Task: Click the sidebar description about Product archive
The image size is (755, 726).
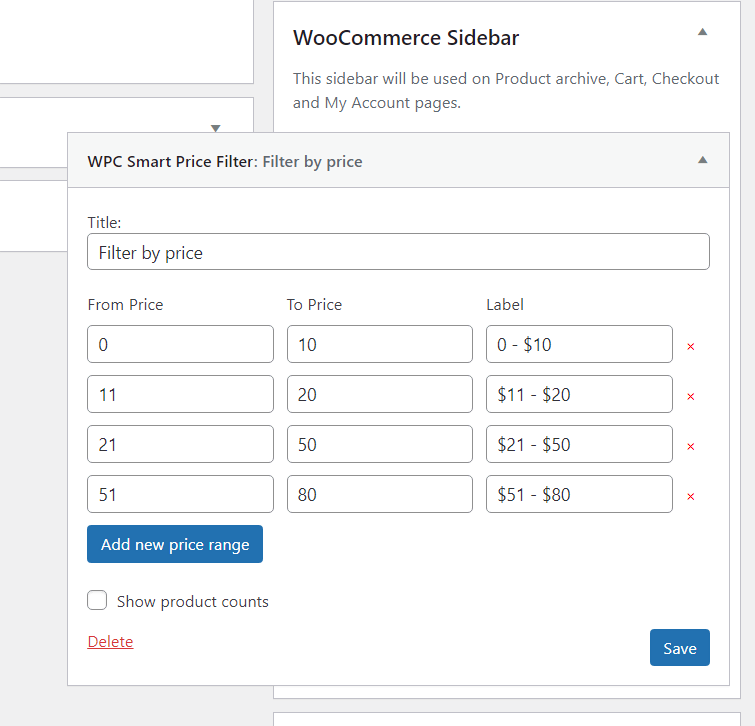Action: pyautogui.click(x=506, y=91)
